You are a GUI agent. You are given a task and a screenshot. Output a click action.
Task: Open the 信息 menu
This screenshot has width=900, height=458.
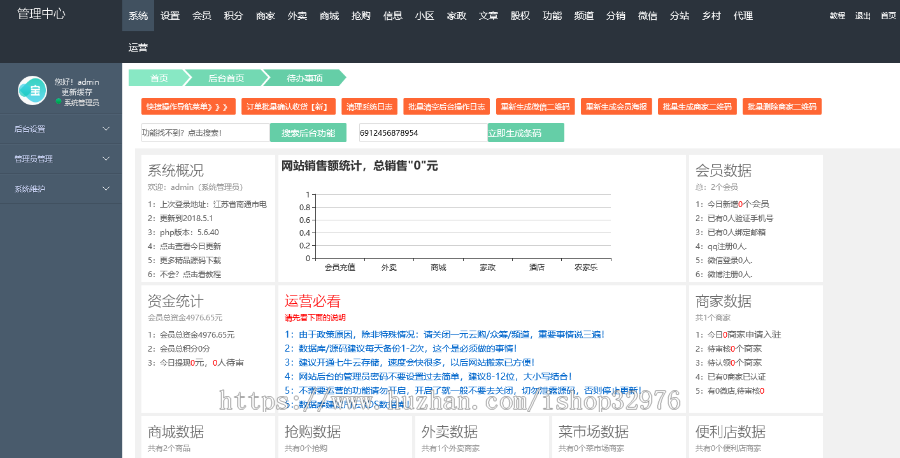click(393, 15)
